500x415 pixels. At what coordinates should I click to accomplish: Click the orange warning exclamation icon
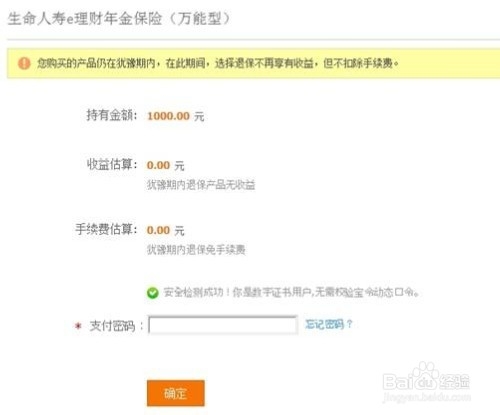24,63
